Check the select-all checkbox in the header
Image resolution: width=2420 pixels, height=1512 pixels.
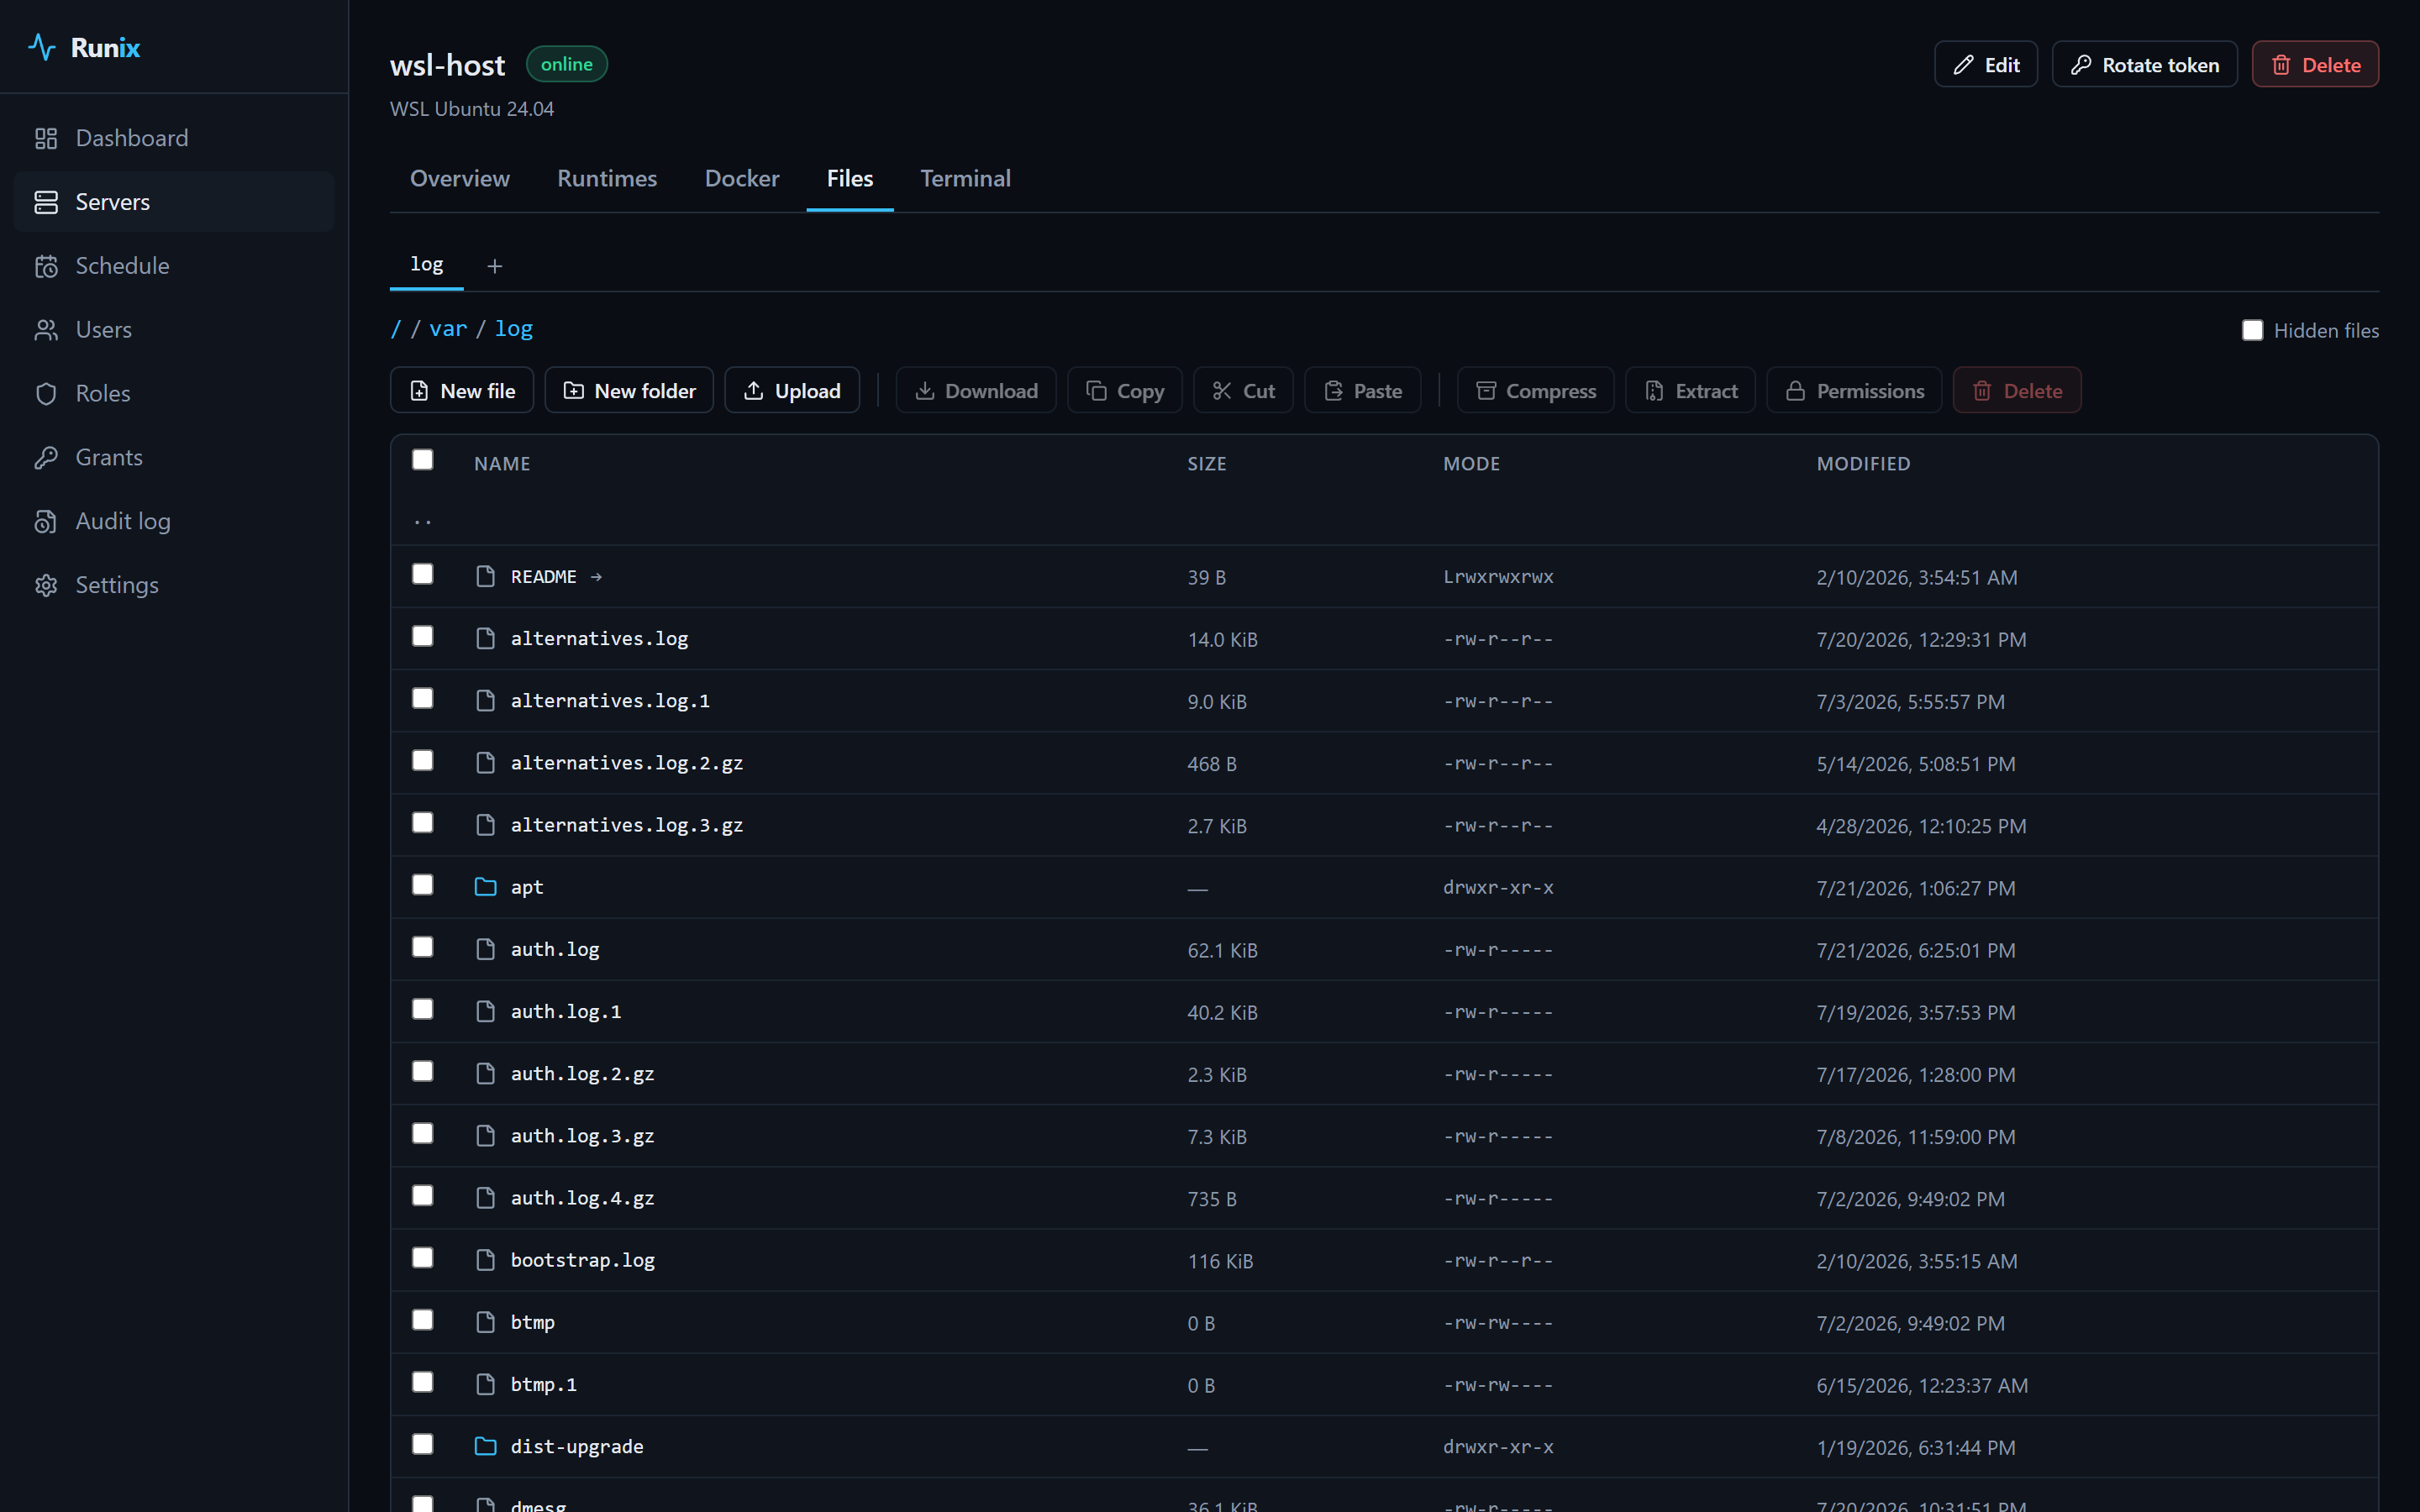[x=423, y=459]
